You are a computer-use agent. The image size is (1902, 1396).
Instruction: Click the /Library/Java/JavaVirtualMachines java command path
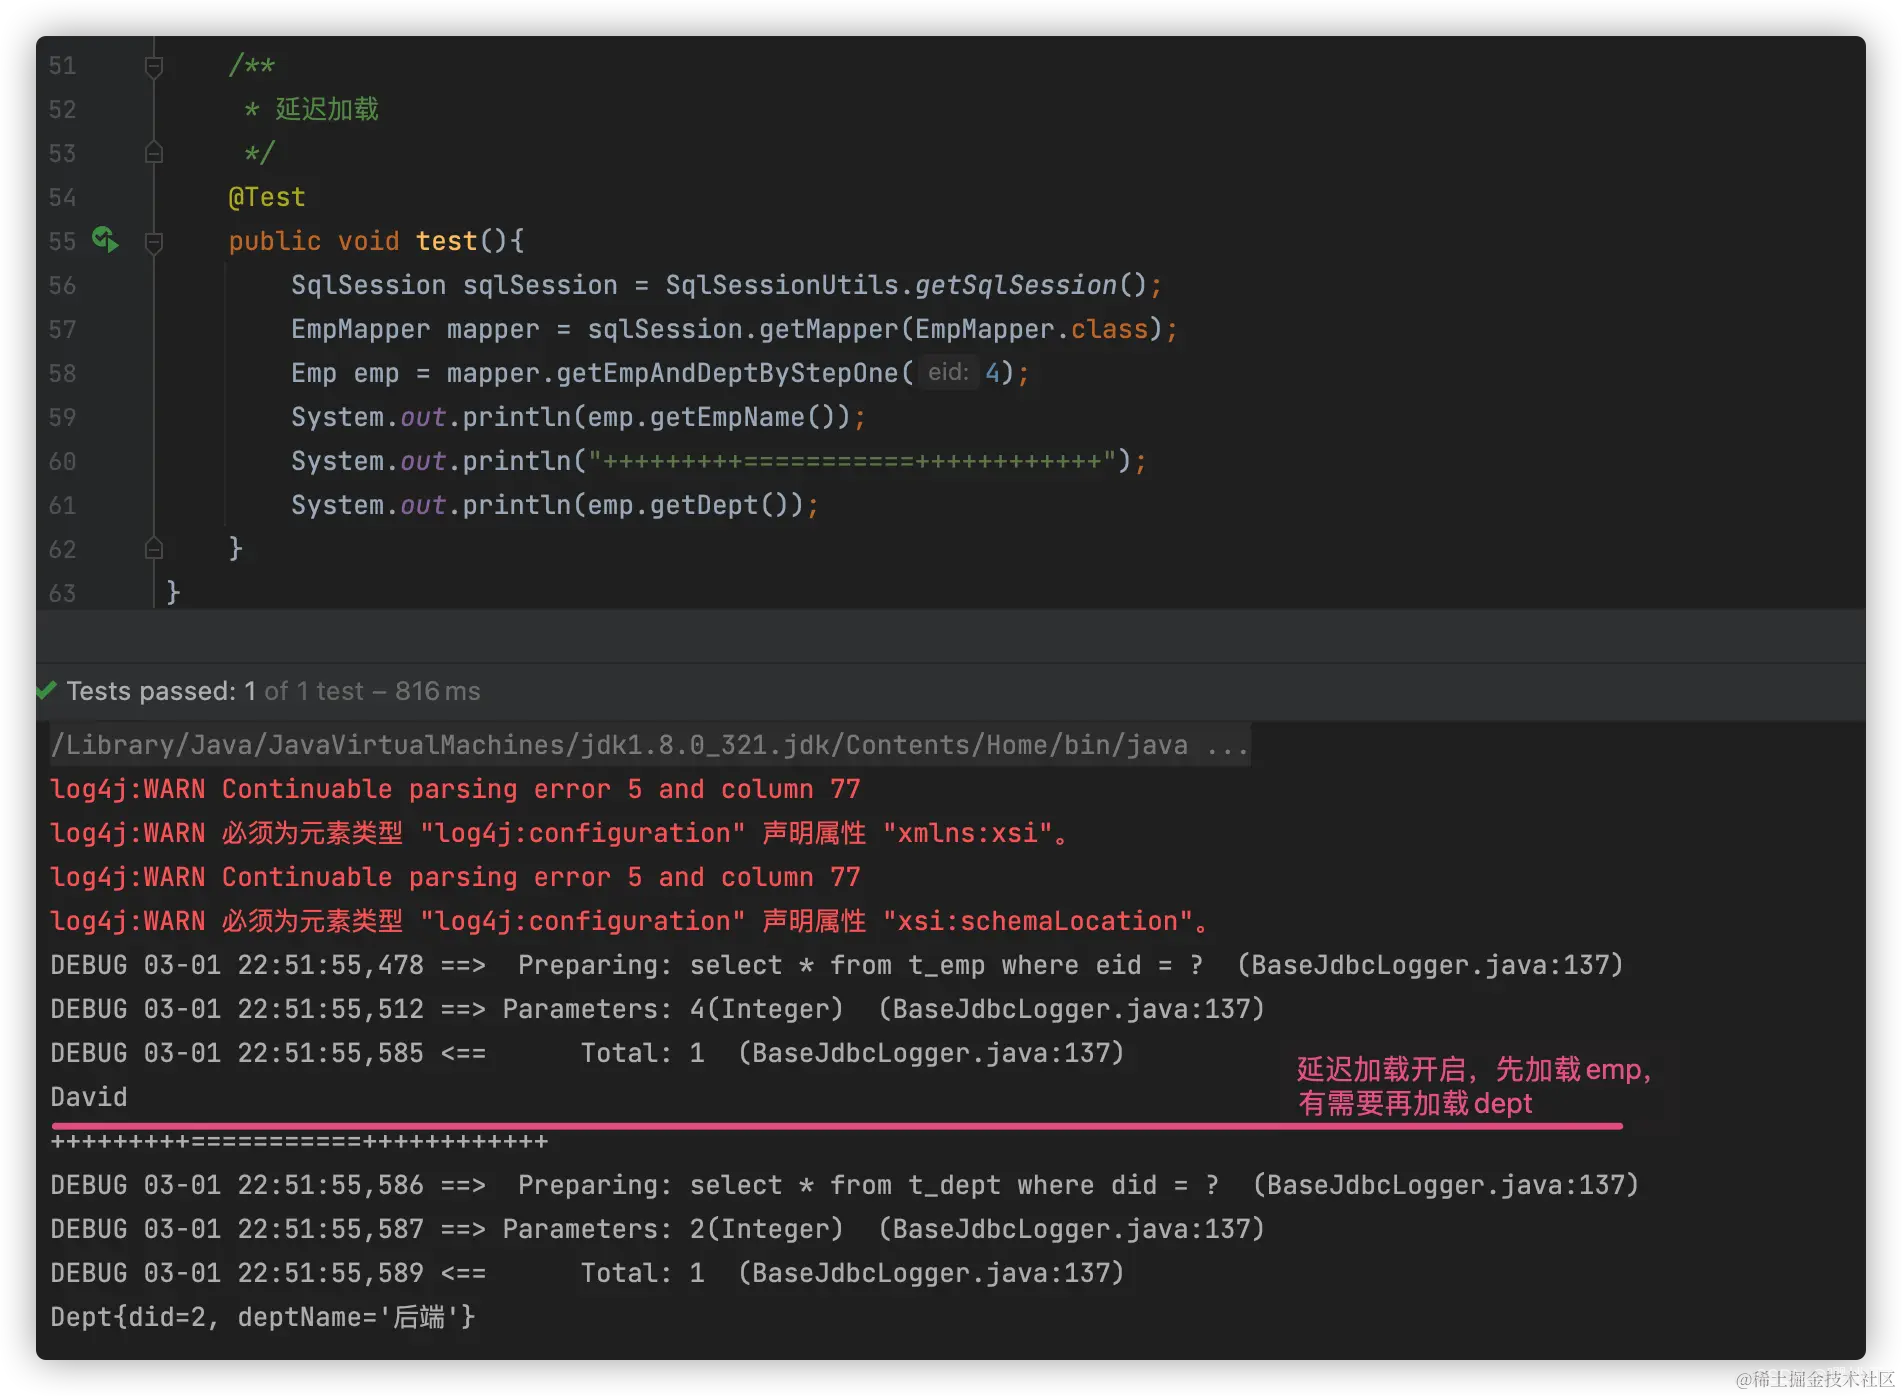619,745
